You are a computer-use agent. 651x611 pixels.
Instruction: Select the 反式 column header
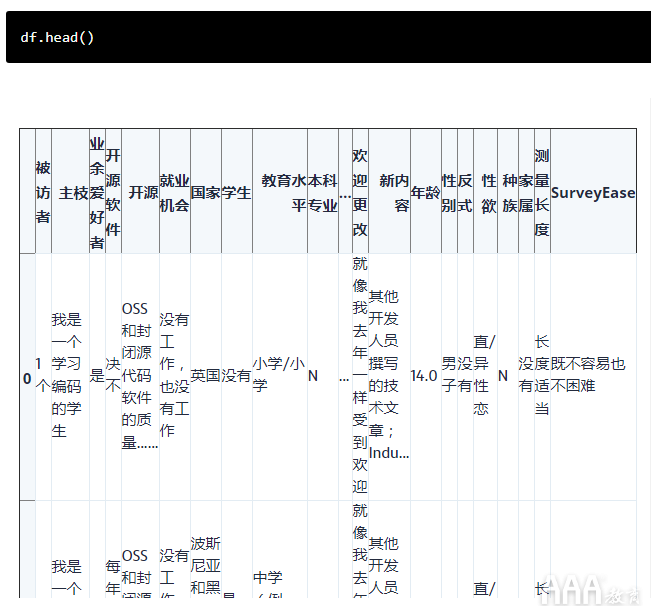tap(465, 192)
